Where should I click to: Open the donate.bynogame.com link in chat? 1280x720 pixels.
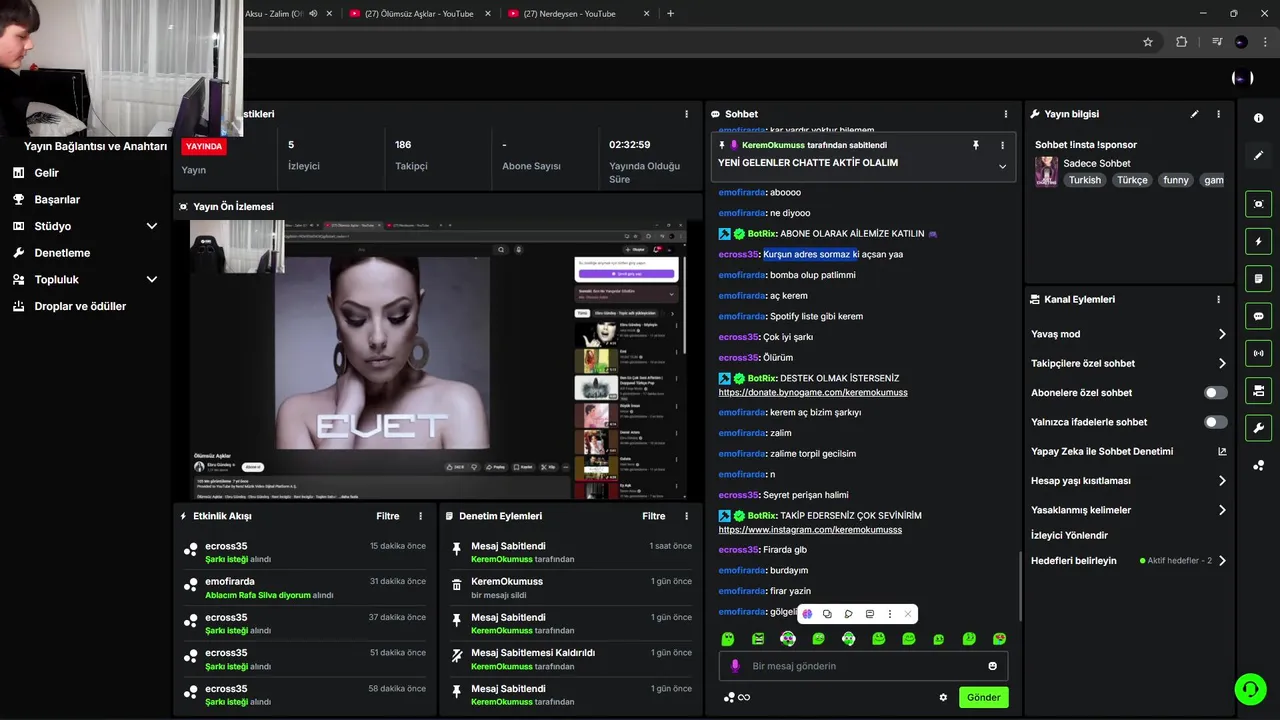(x=813, y=392)
